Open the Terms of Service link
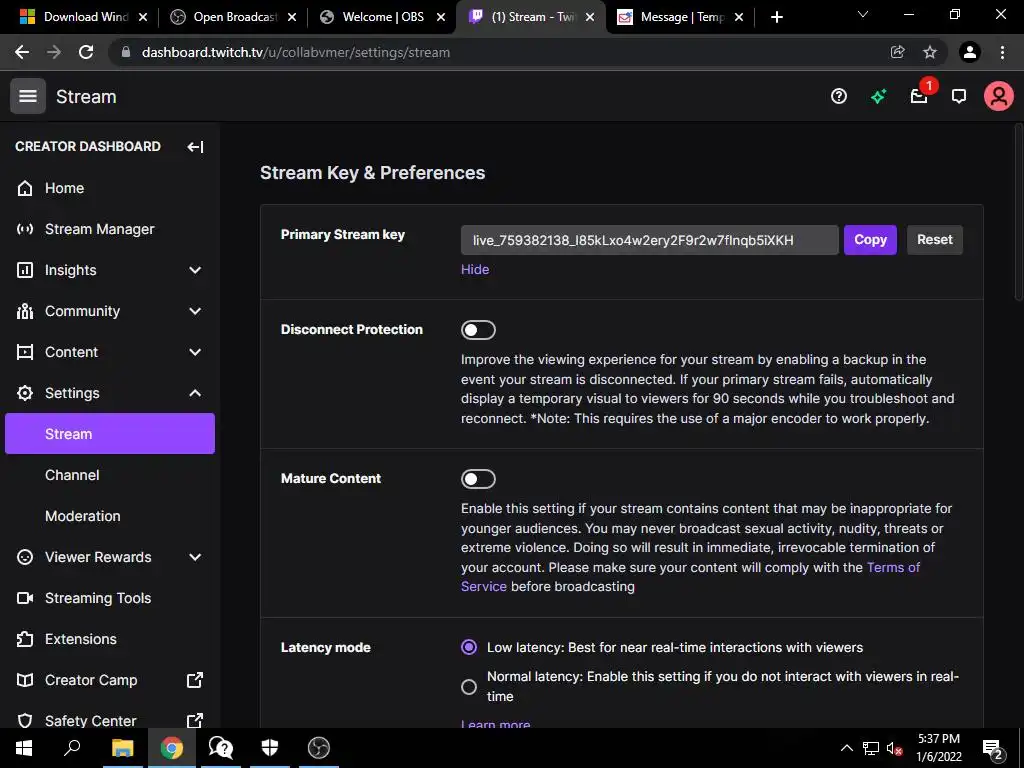Viewport: 1024px width, 768px height. (690, 577)
